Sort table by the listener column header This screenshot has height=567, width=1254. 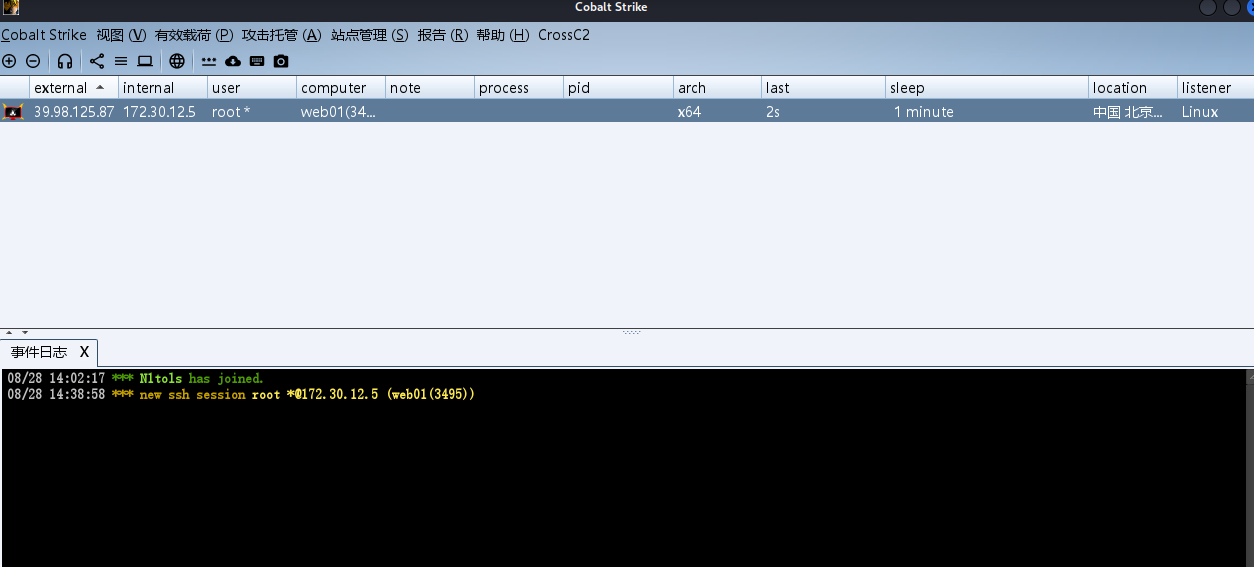[1206, 88]
